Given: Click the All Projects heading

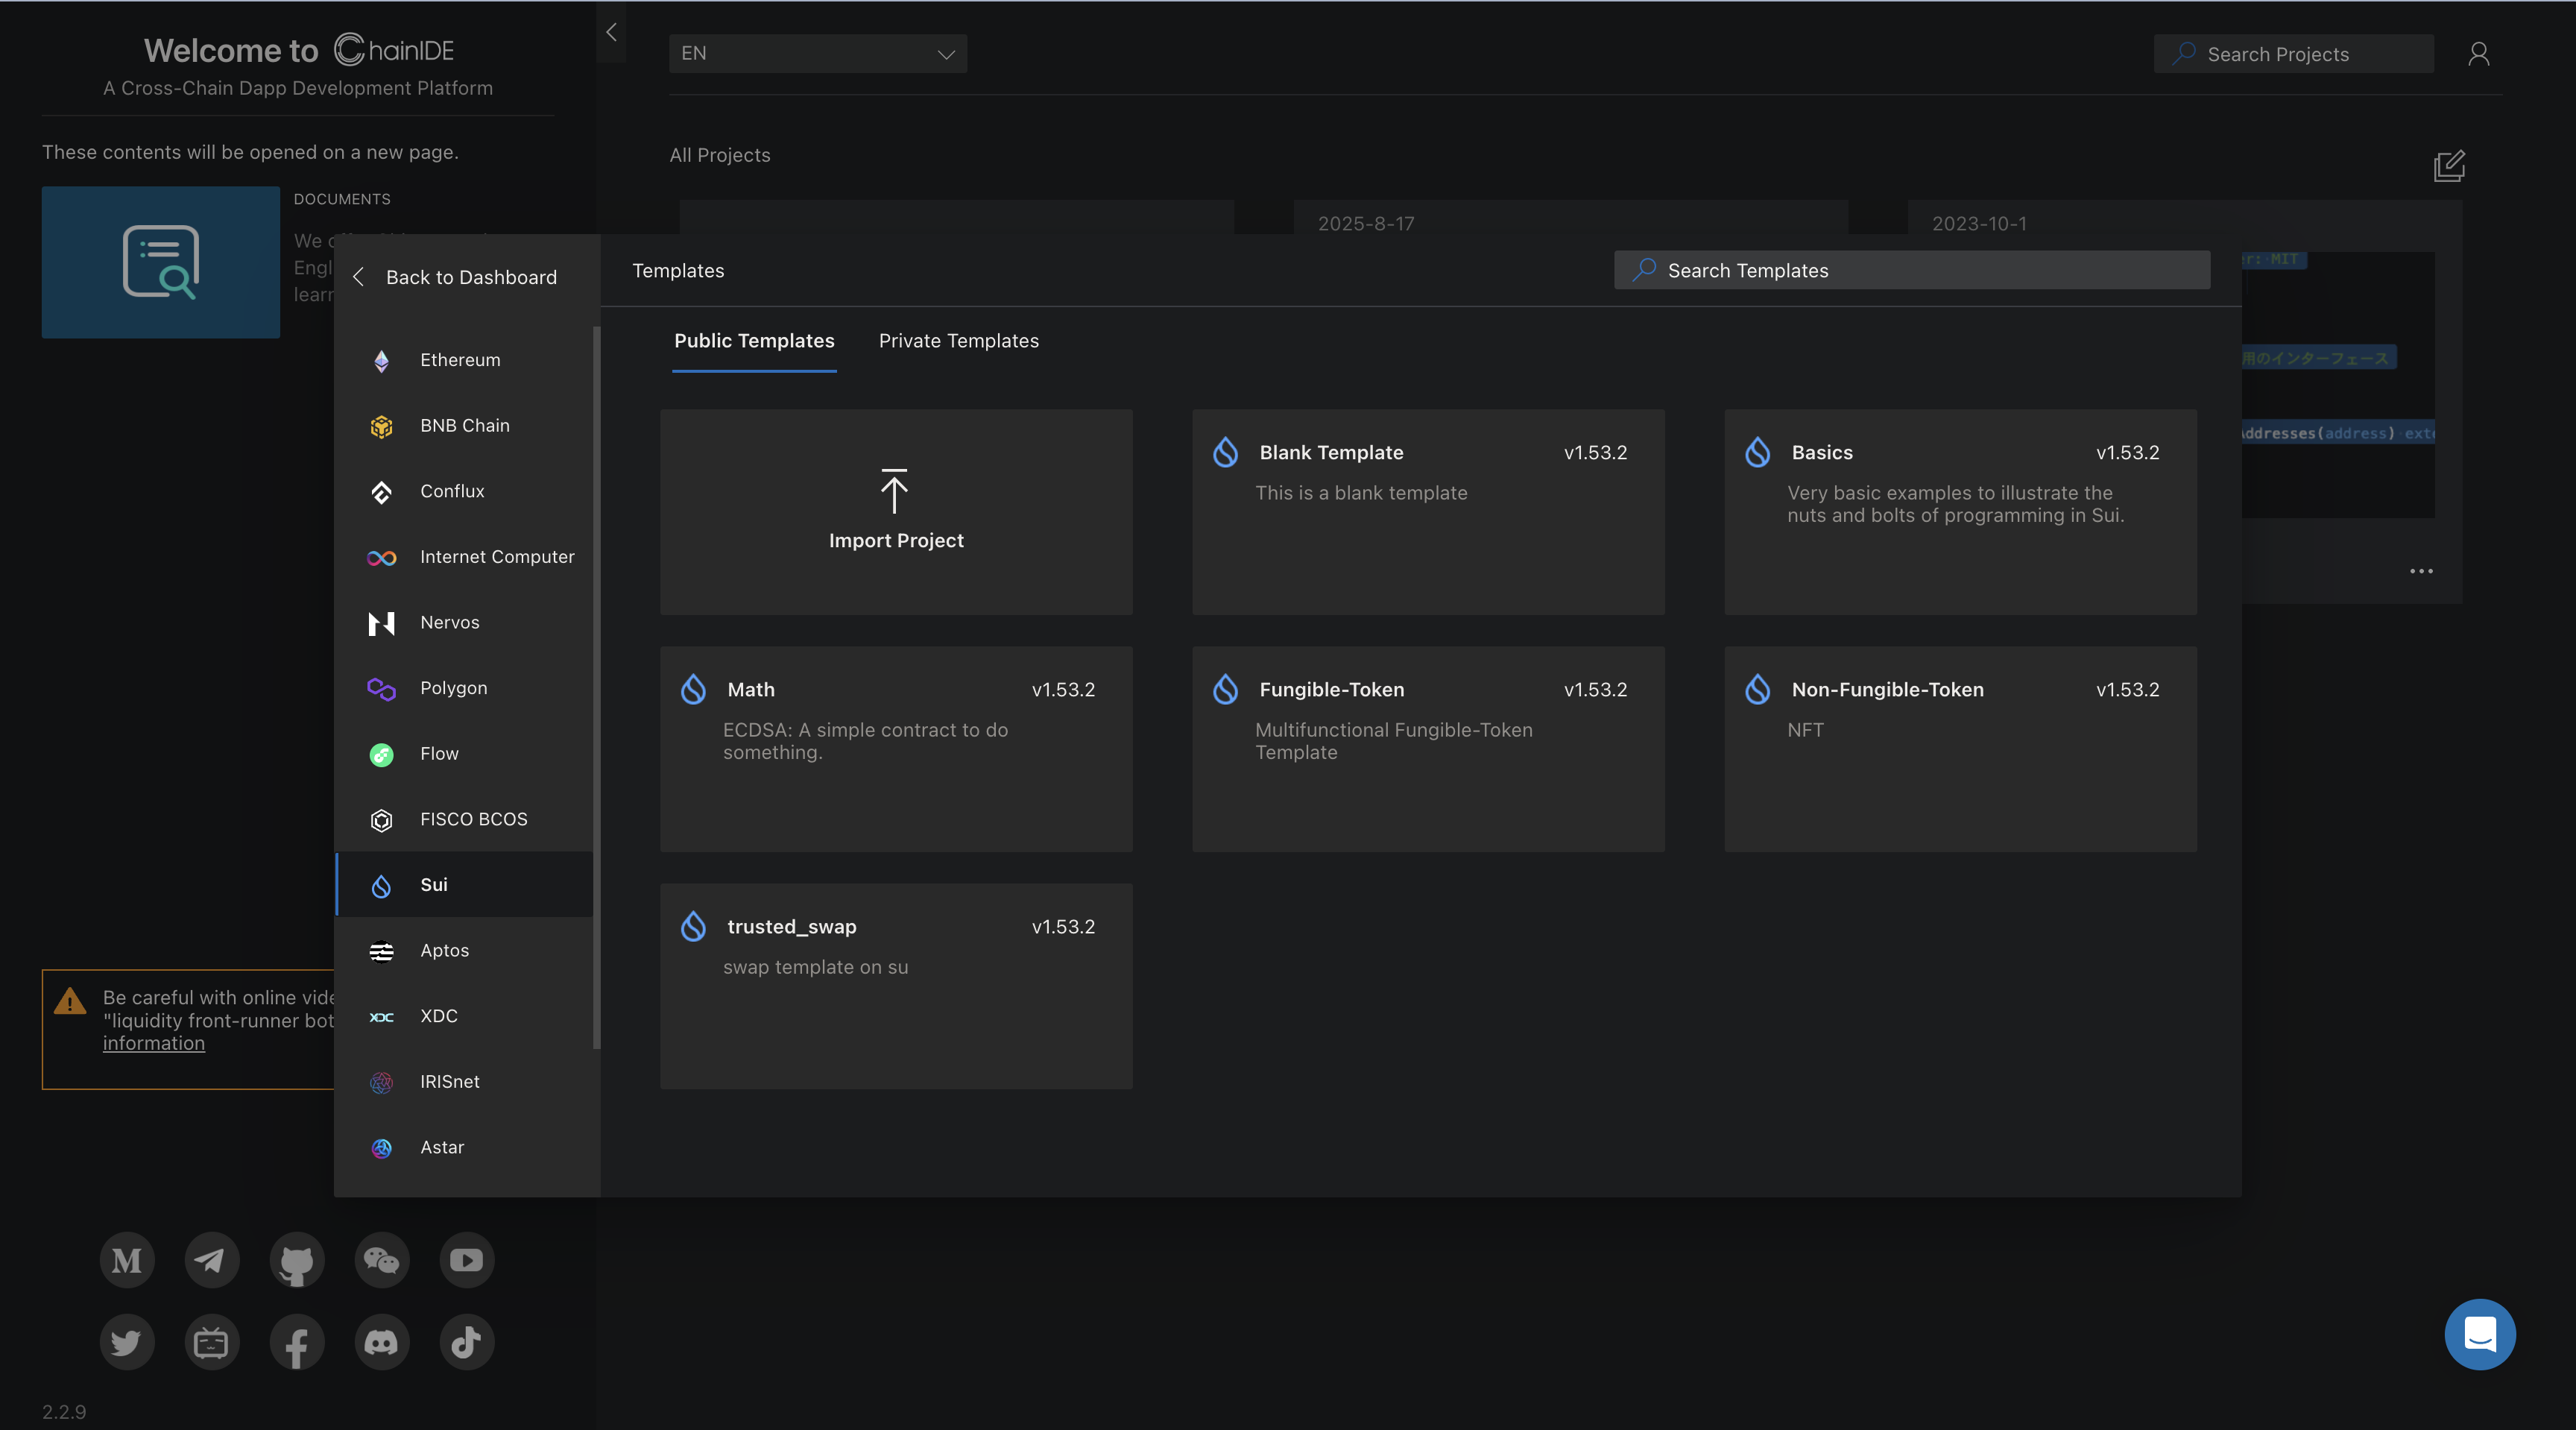Looking at the screenshot, I should pos(720,155).
